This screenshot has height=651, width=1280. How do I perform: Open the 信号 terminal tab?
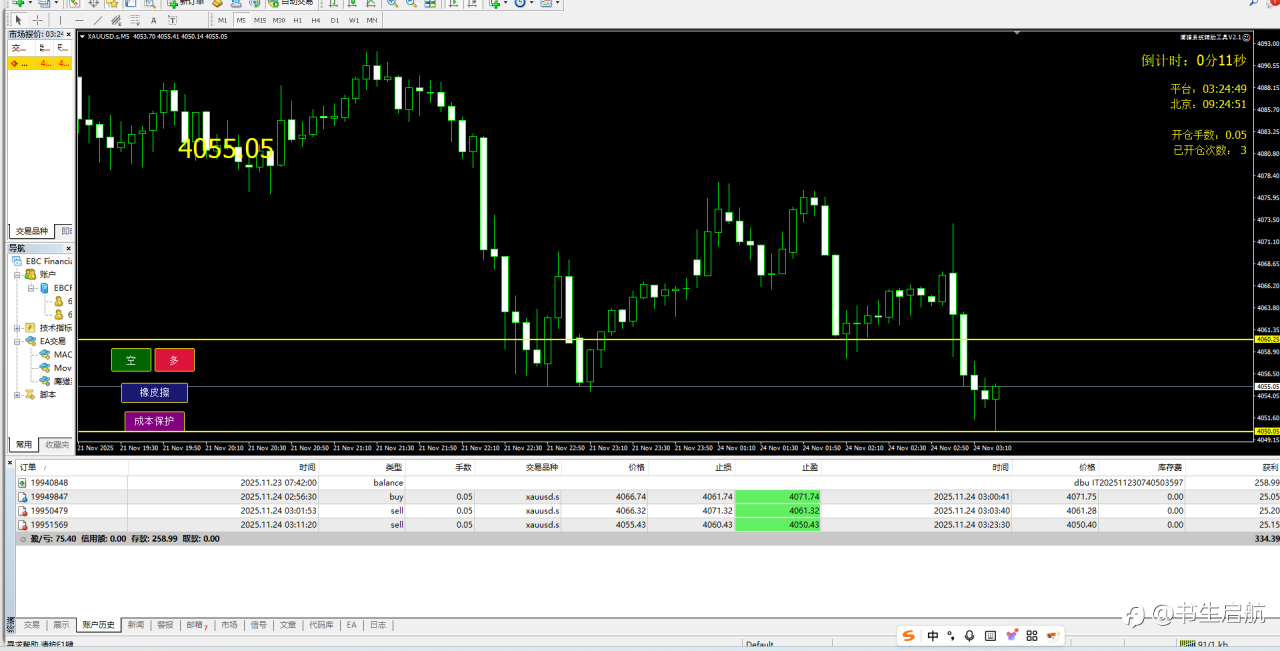point(258,625)
